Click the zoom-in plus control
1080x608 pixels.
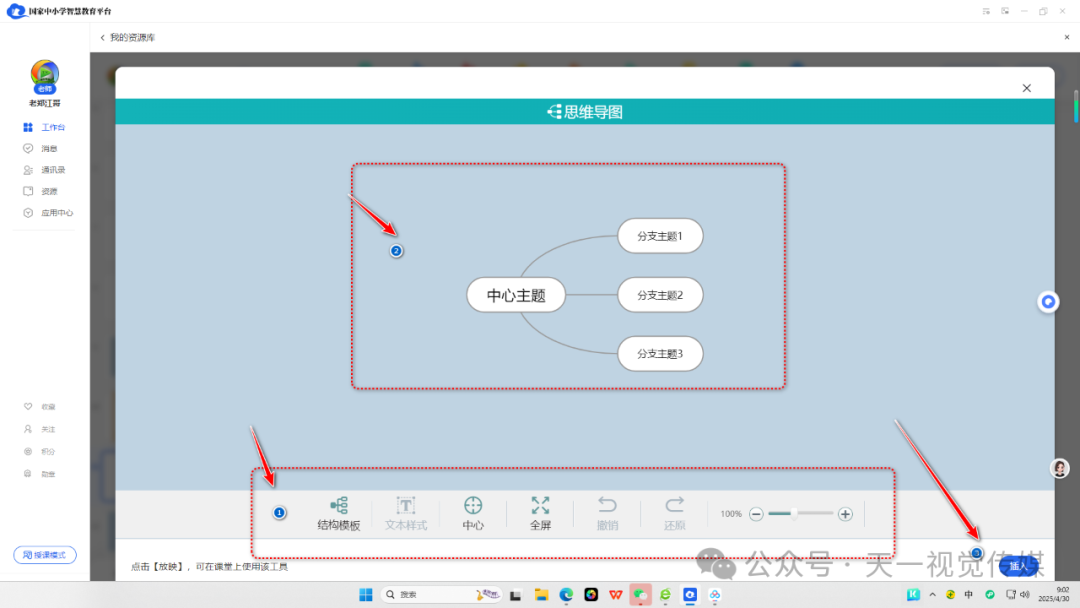tap(845, 513)
